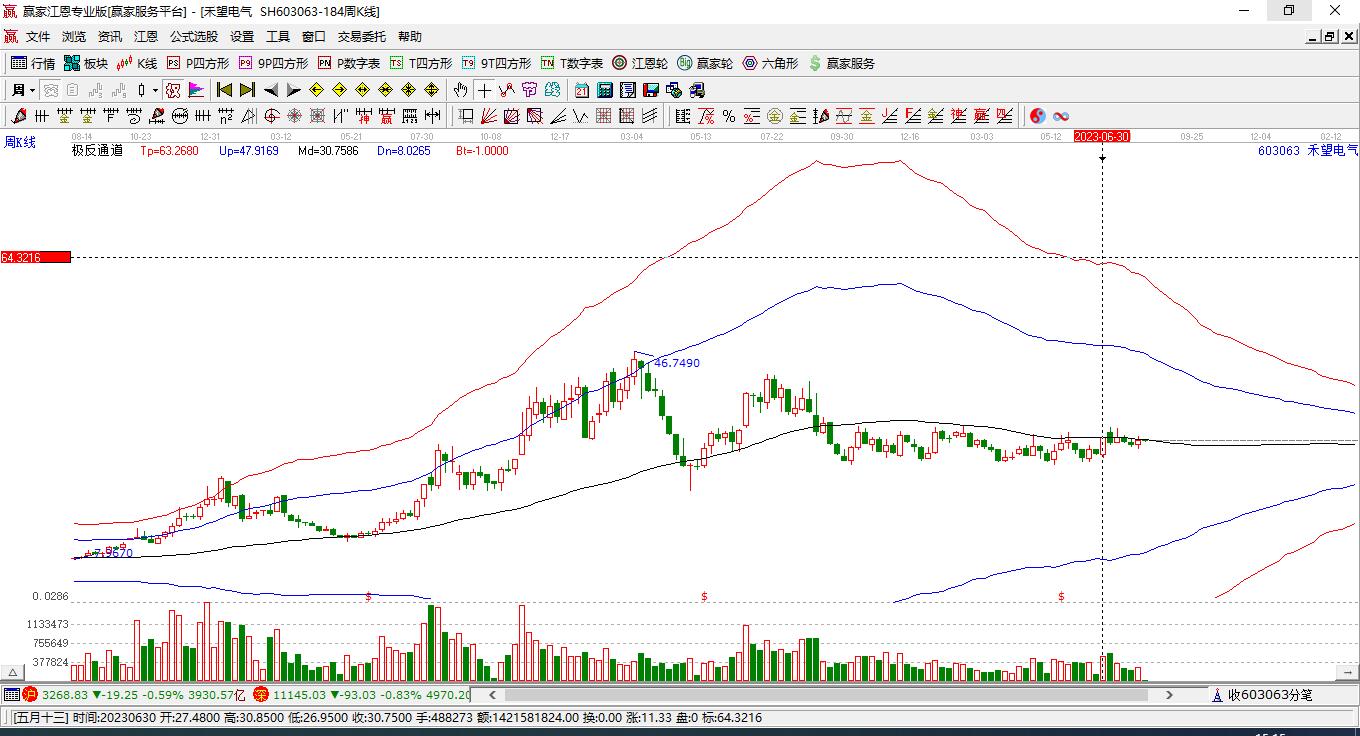Toggle the 极 indicator button
Image resolution: width=1360 pixels, height=736 pixels.
(x=174, y=90)
